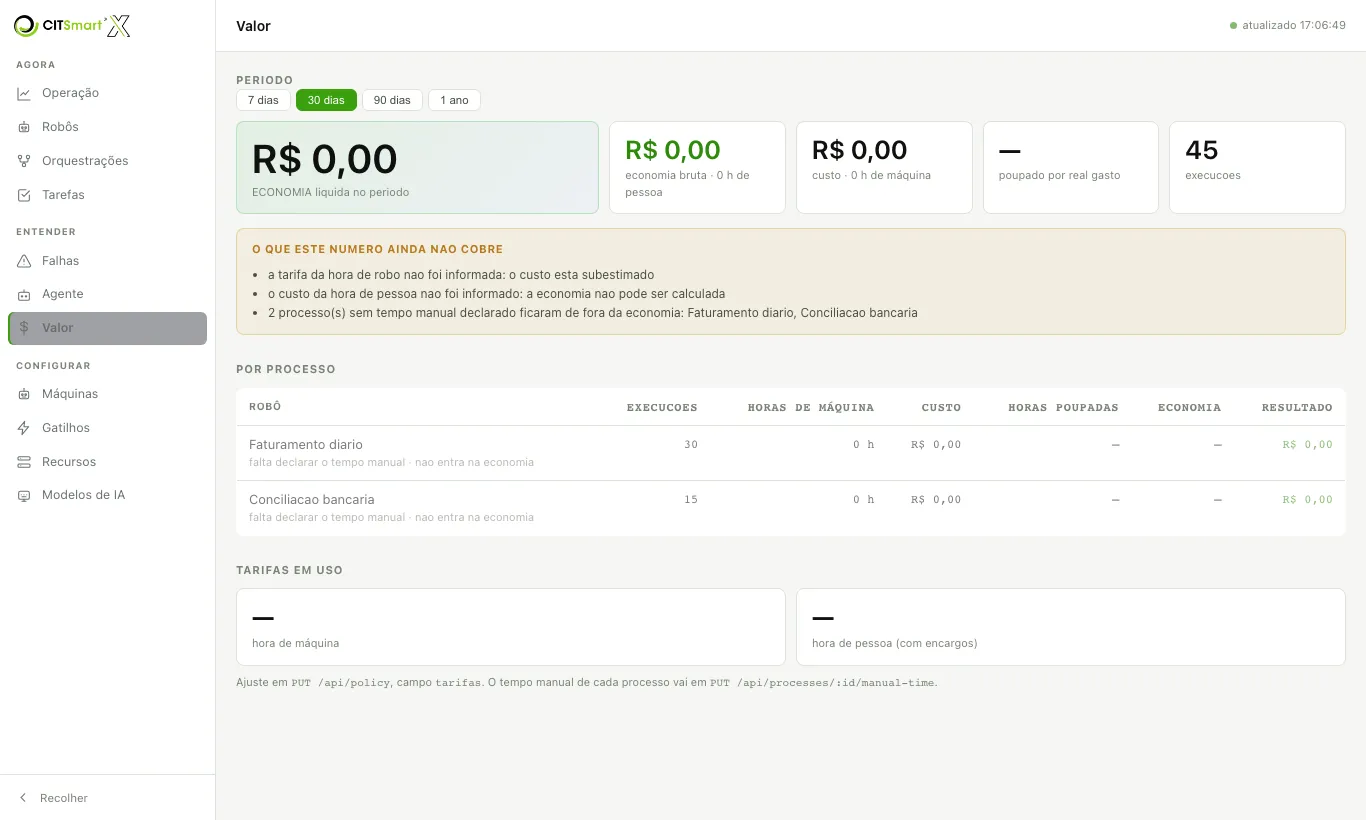Open the Gatilhos page label
The width and height of the screenshot is (1366, 820).
coord(66,428)
